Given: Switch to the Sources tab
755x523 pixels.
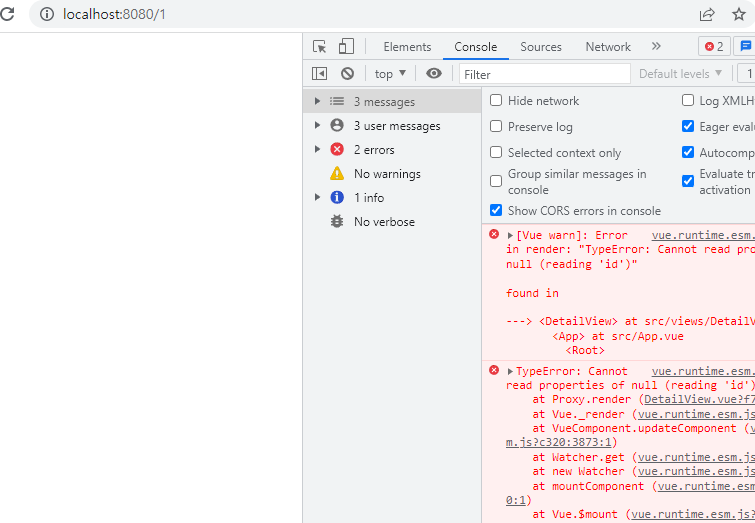Looking at the screenshot, I should 541,47.
